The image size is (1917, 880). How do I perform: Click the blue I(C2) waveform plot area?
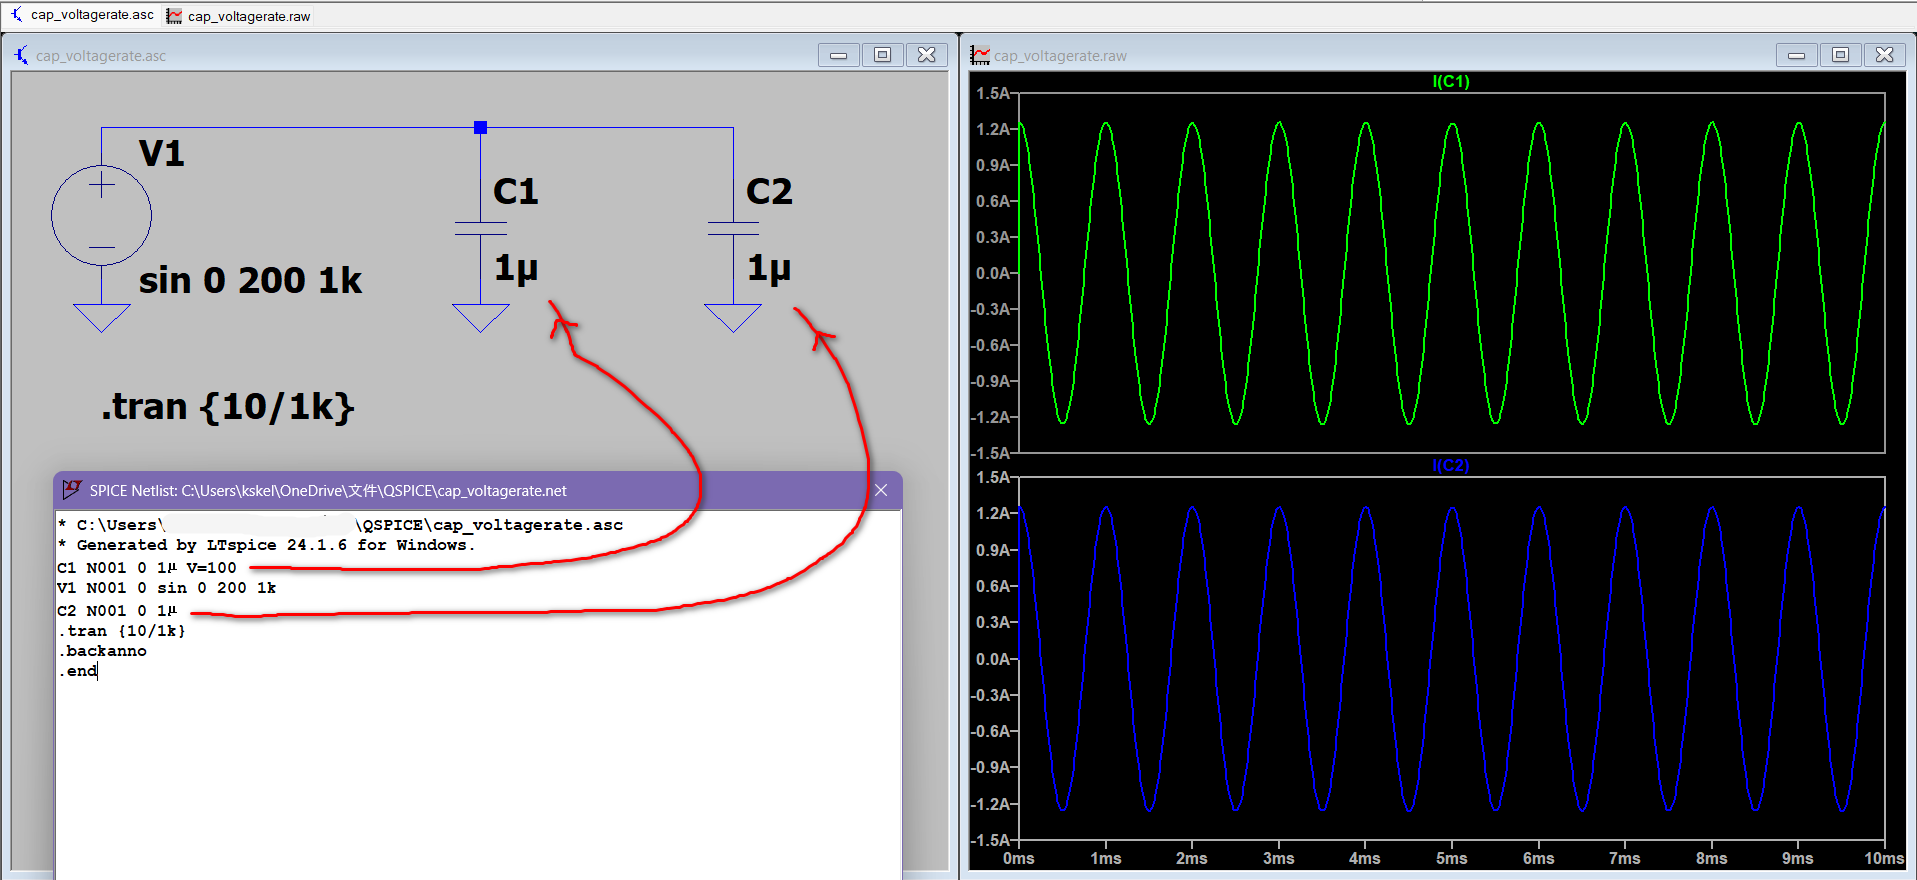click(1452, 658)
